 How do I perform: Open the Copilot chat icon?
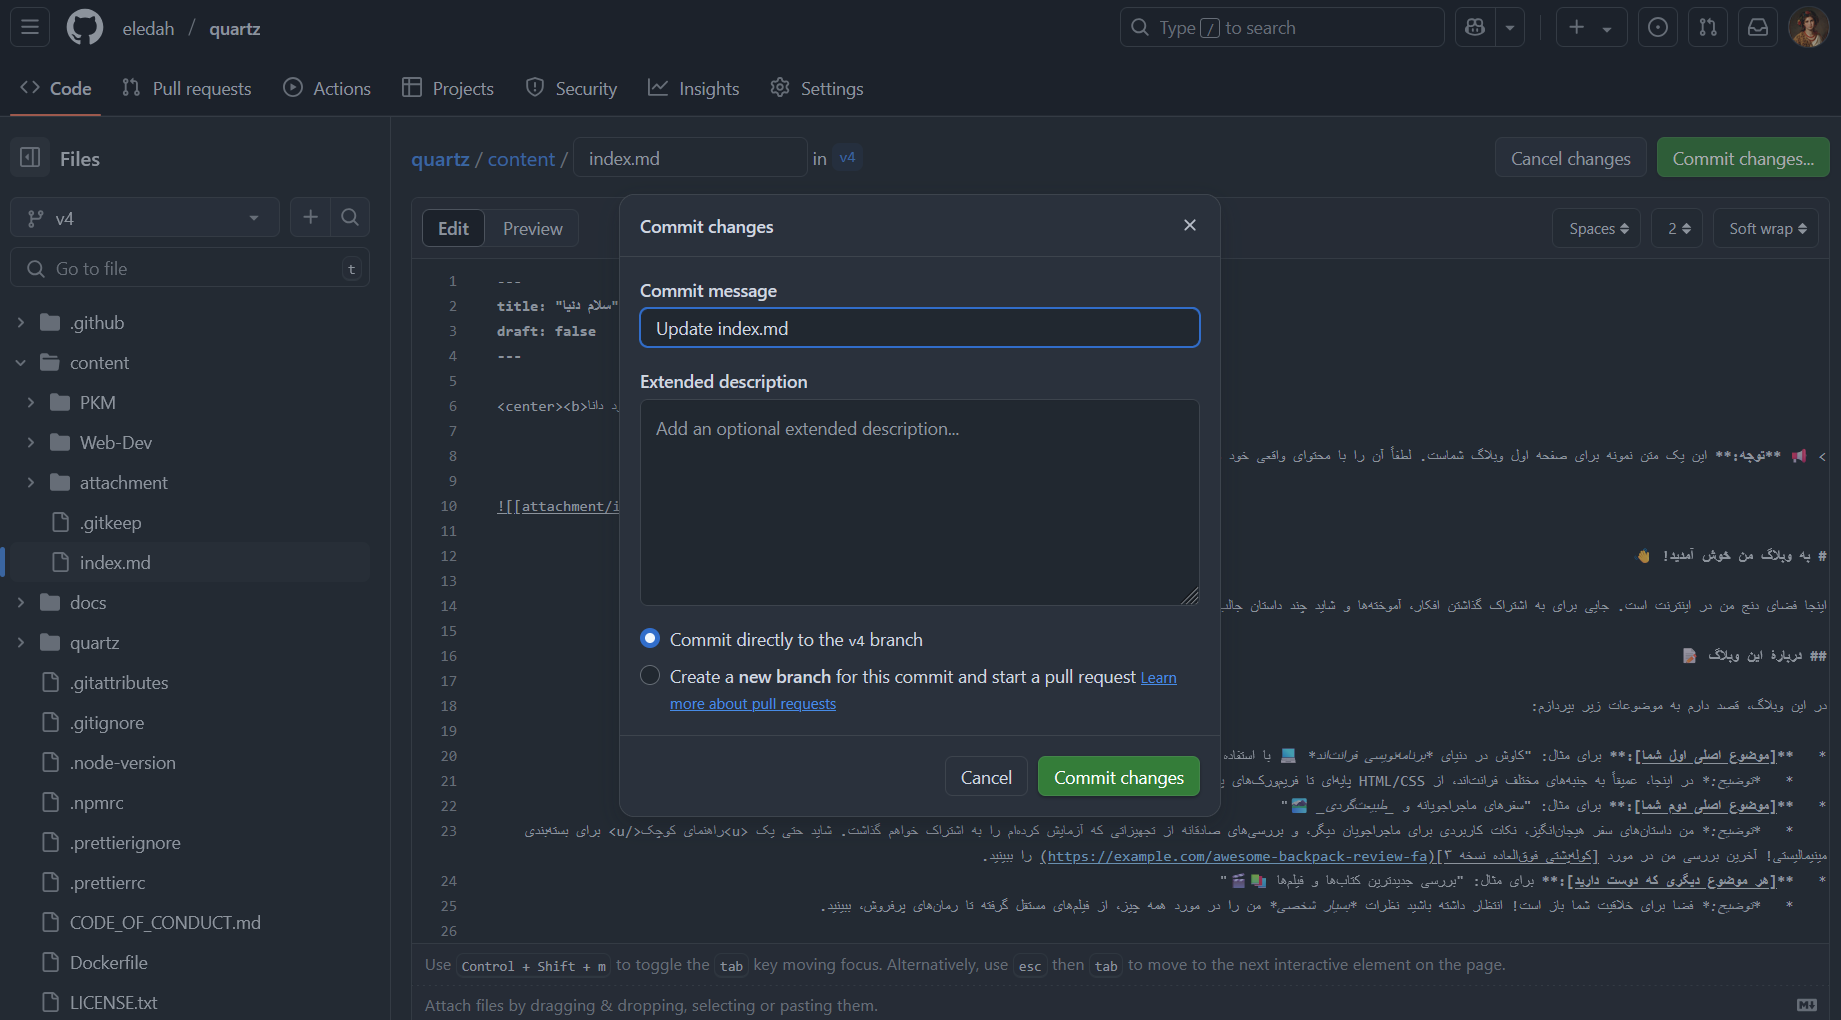[1475, 27]
